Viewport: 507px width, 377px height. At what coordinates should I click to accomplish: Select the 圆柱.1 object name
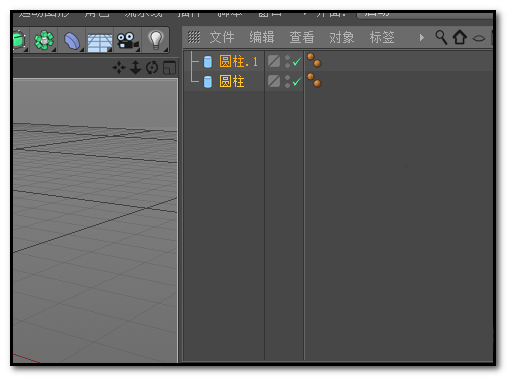tap(238, 61)
